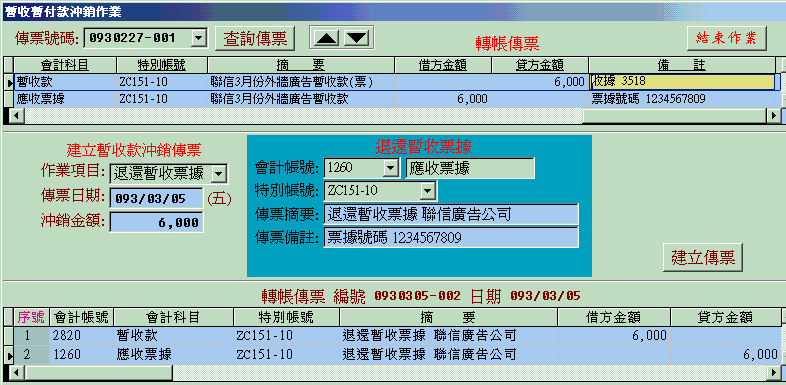
Task: Click the 結束作業 button
Action: [x=727, y=38]
